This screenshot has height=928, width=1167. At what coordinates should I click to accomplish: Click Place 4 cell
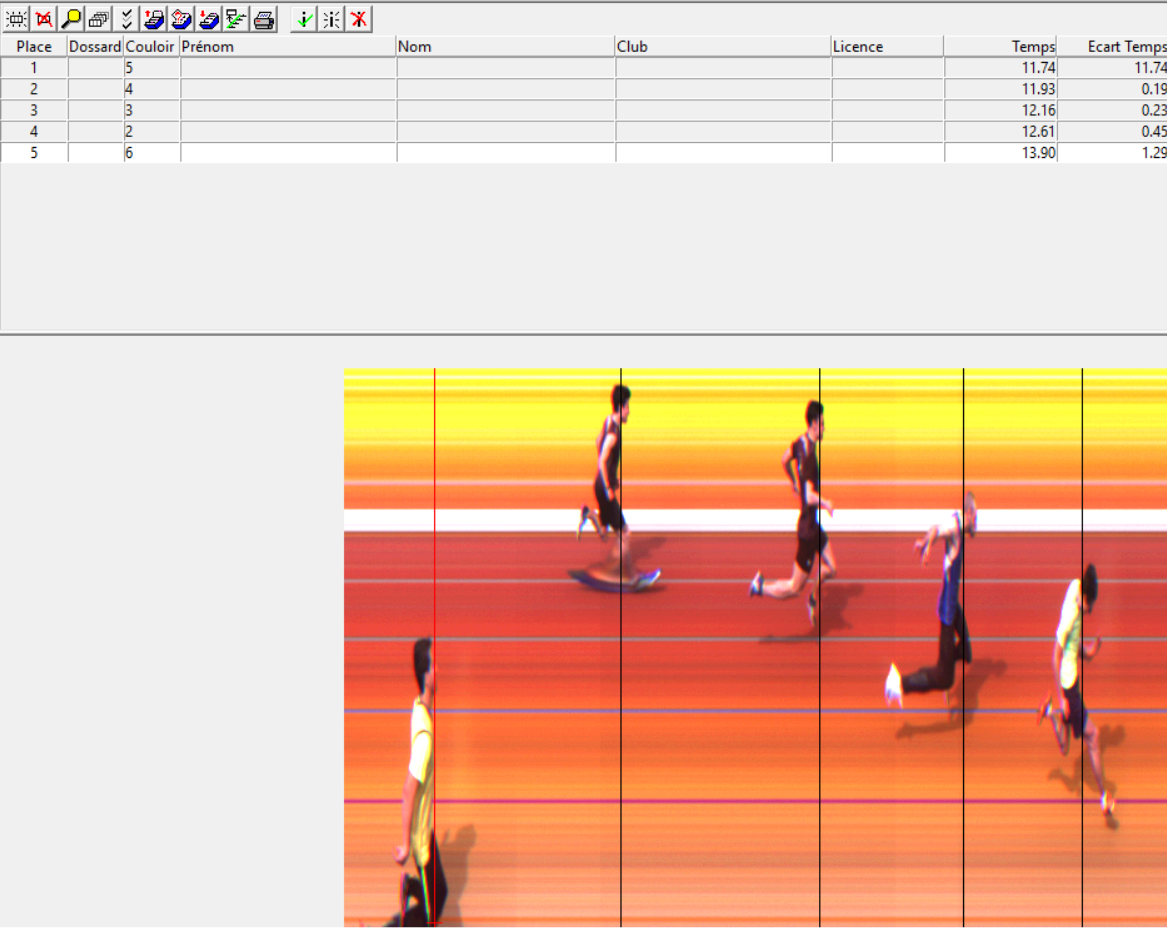pos(33,131)
